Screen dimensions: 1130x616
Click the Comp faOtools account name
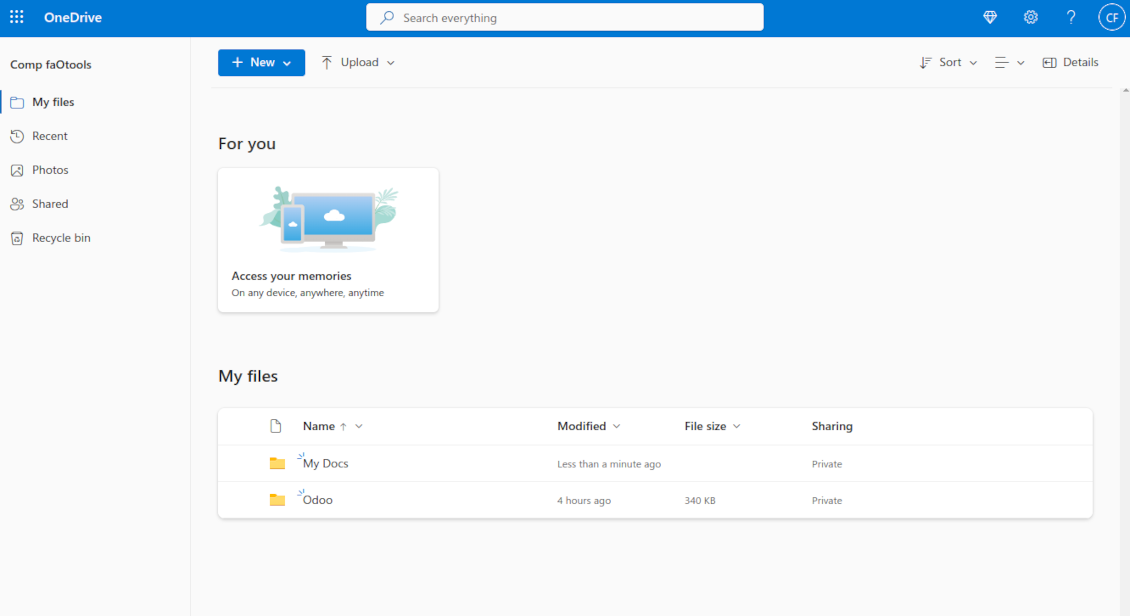tap(50, 65)
